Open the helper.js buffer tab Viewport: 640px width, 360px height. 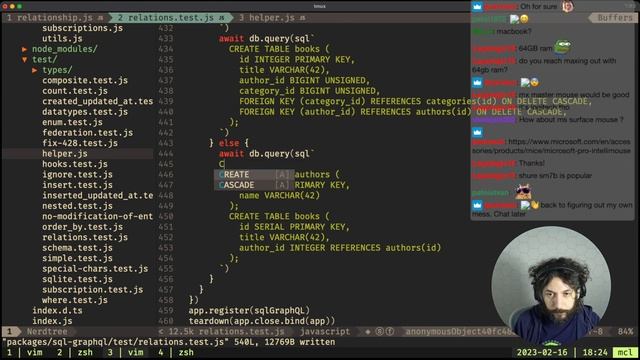271,18
